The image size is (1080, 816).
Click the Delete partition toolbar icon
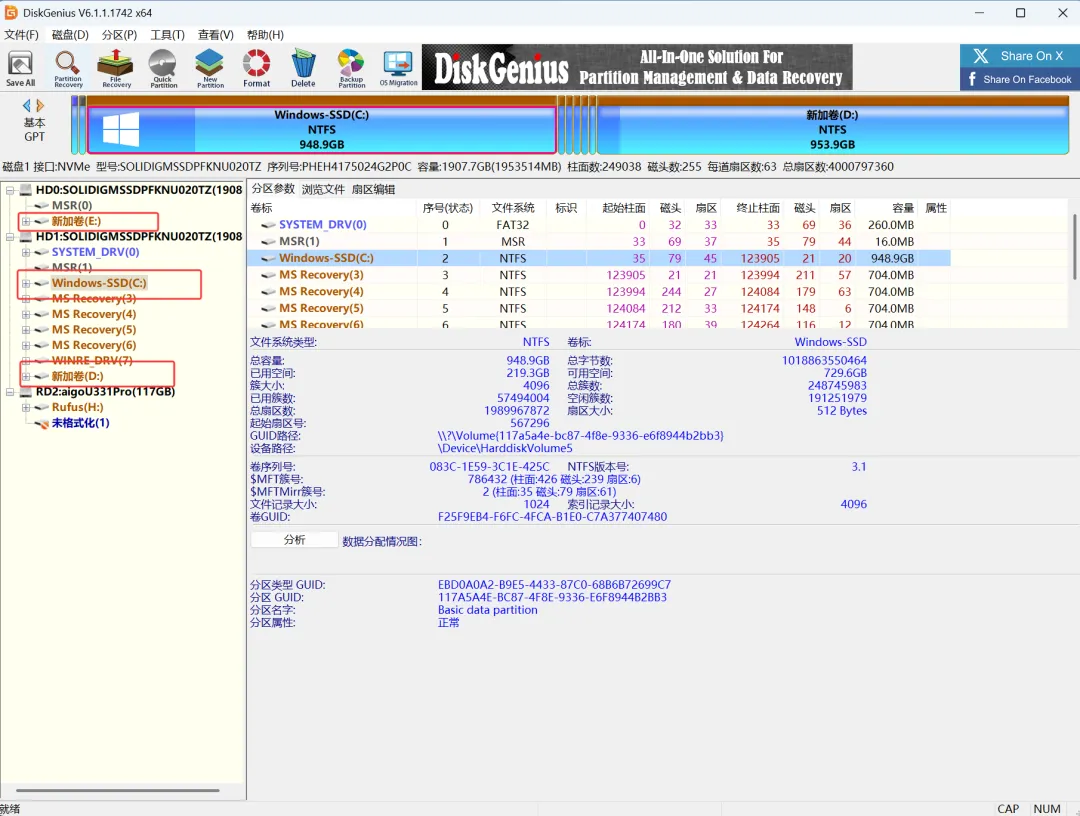[303, 68]
